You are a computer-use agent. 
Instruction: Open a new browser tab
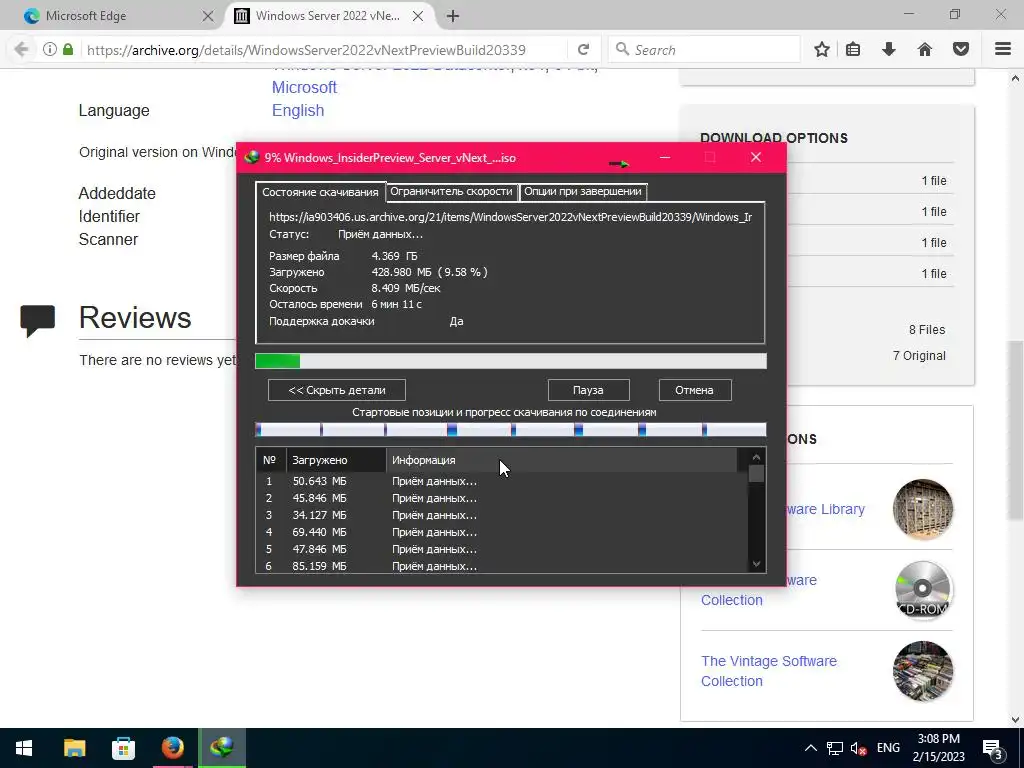tap(453, 16)
